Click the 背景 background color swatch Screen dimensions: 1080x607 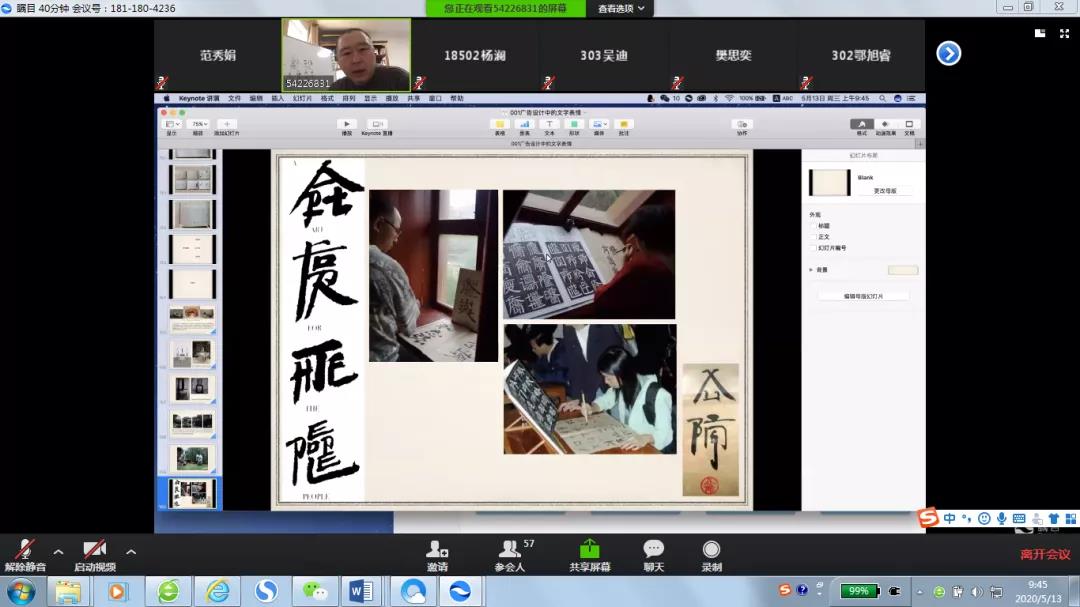pos(902,270)
